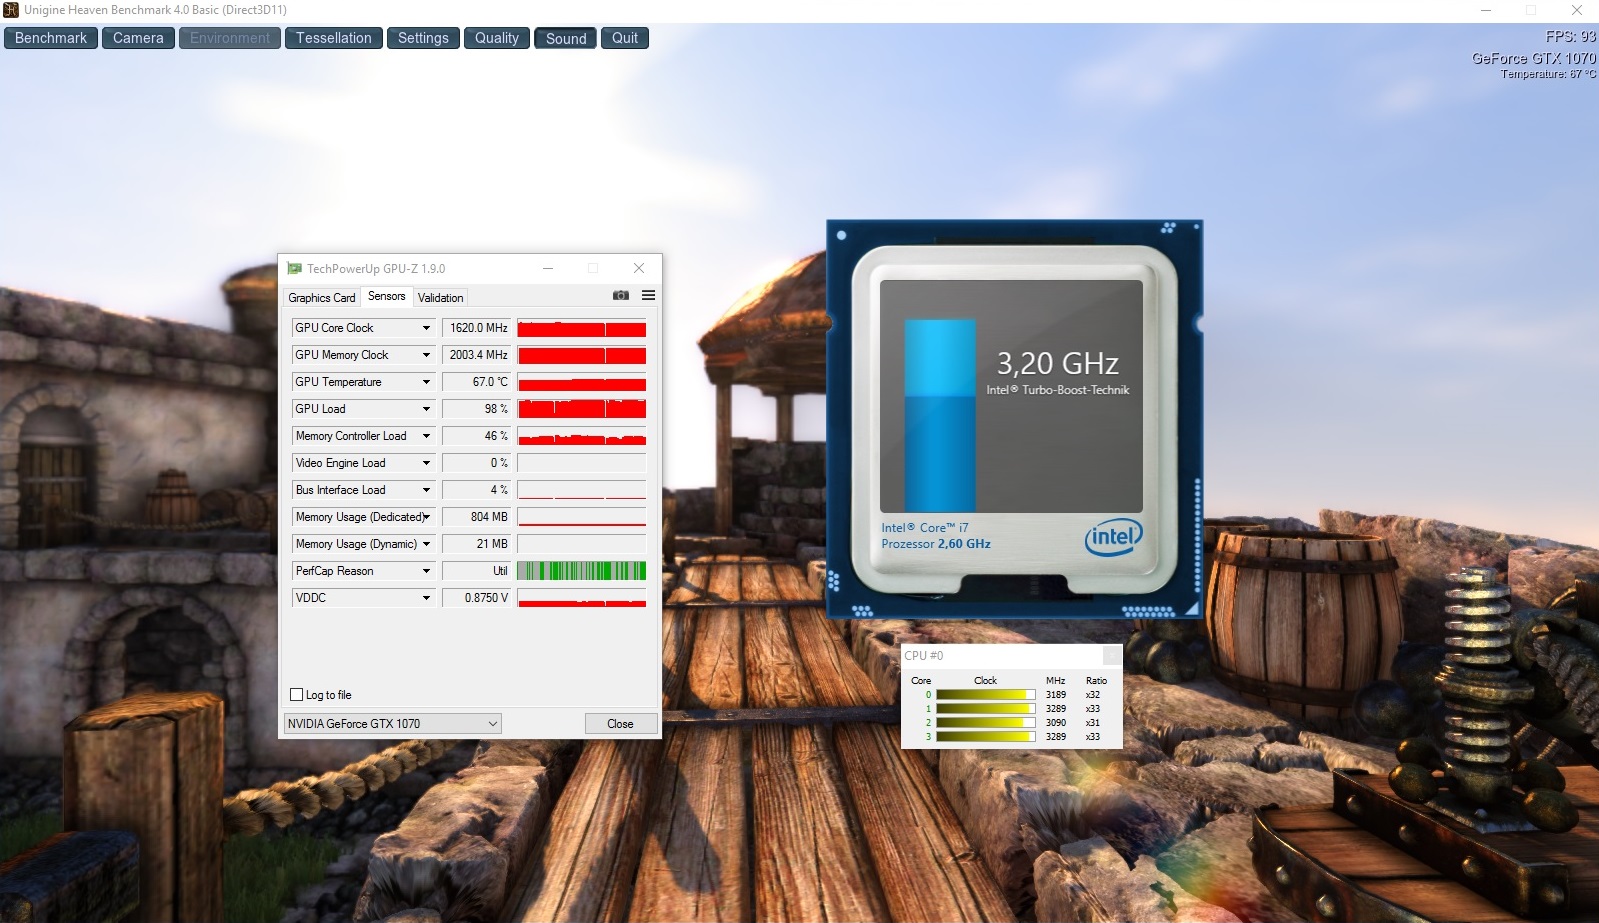Click the GPU Load history graph
This screenshot has width=1599, height=923.
coord(582,409)
